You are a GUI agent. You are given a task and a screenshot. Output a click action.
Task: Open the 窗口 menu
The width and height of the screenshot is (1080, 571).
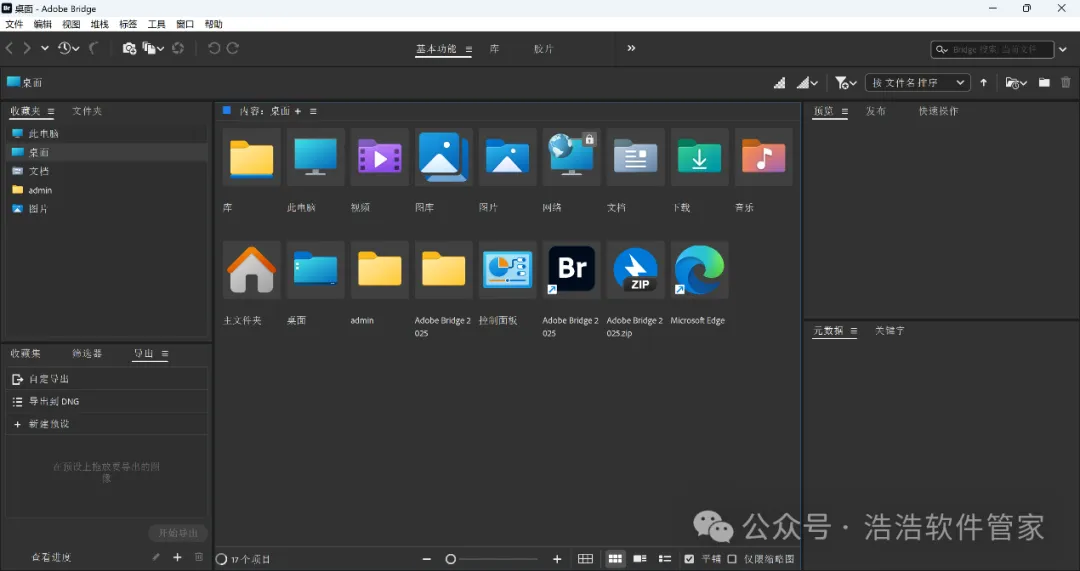185,24
